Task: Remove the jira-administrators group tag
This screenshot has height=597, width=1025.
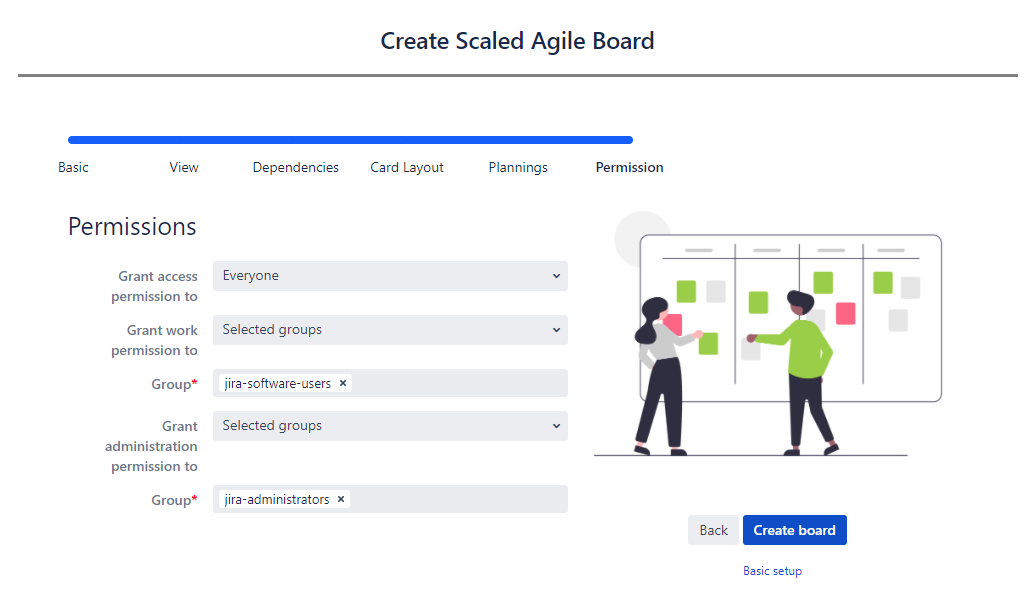Action: pyautogui.click(x=341, y=500)
